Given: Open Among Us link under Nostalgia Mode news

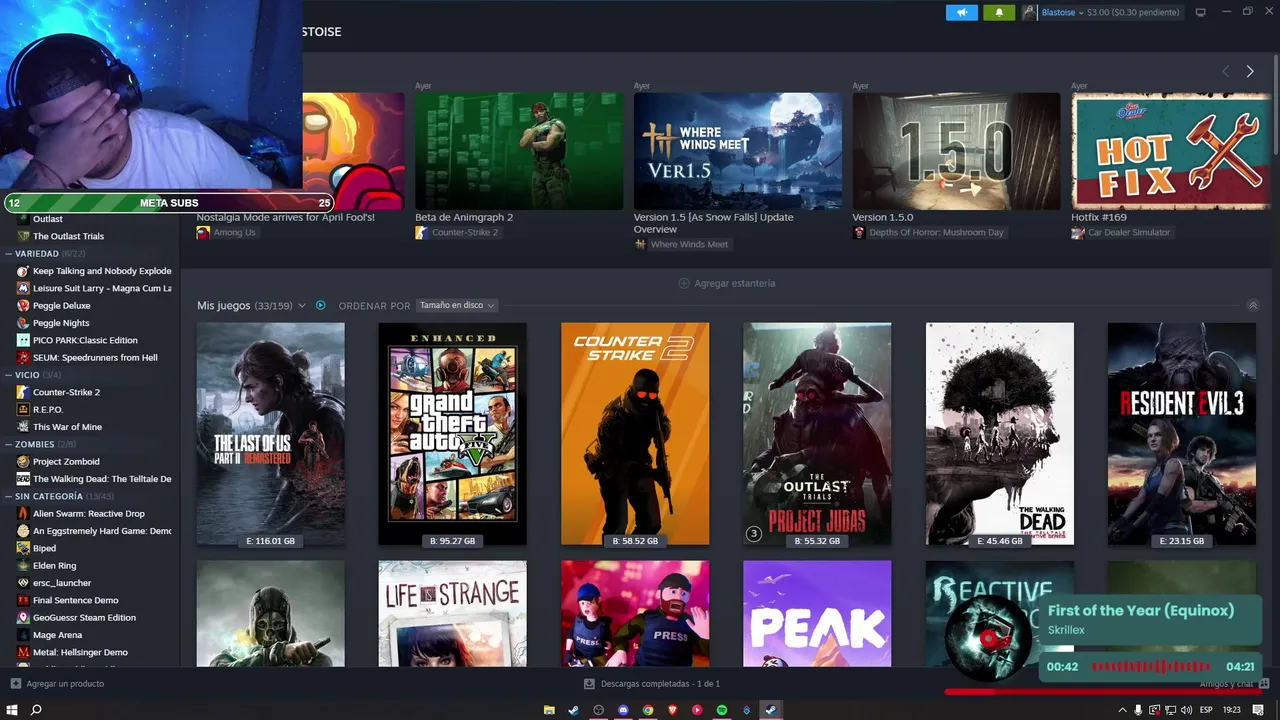Looking at the screenshot, I should coord(226,232).
